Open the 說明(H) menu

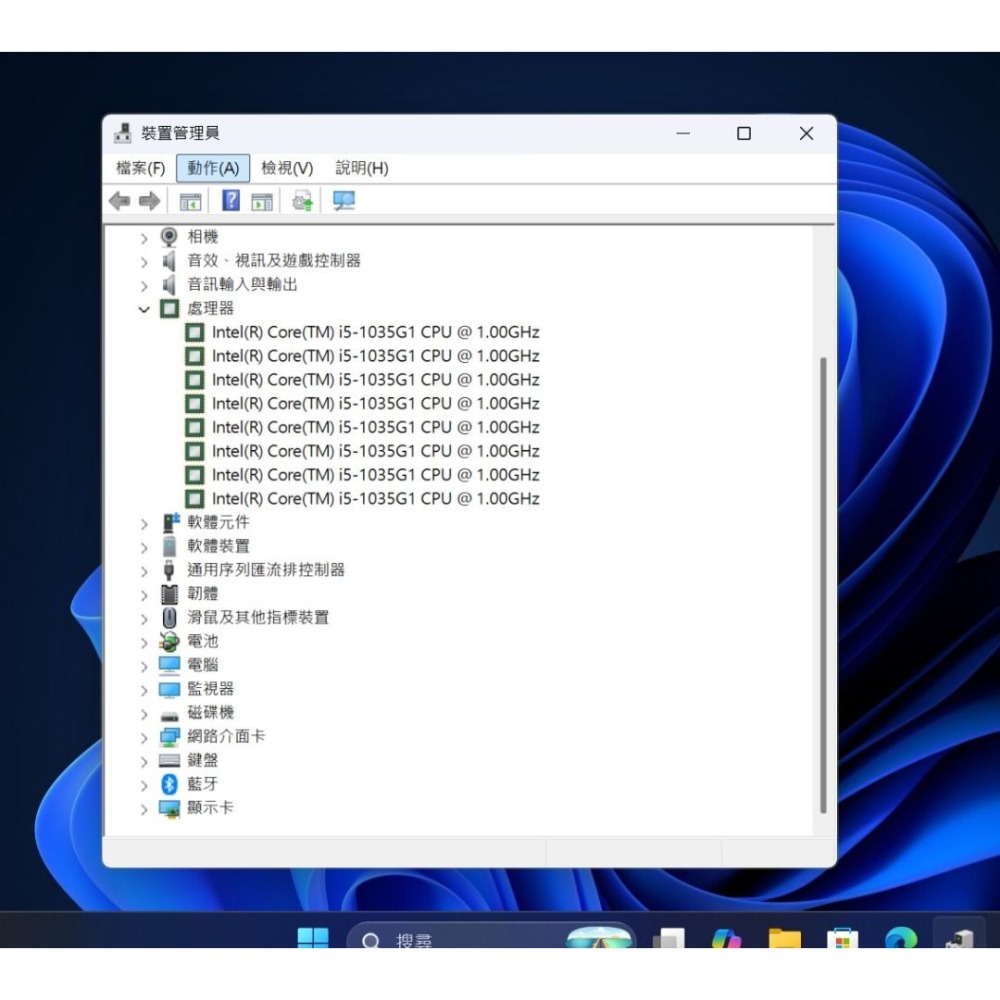362,168
